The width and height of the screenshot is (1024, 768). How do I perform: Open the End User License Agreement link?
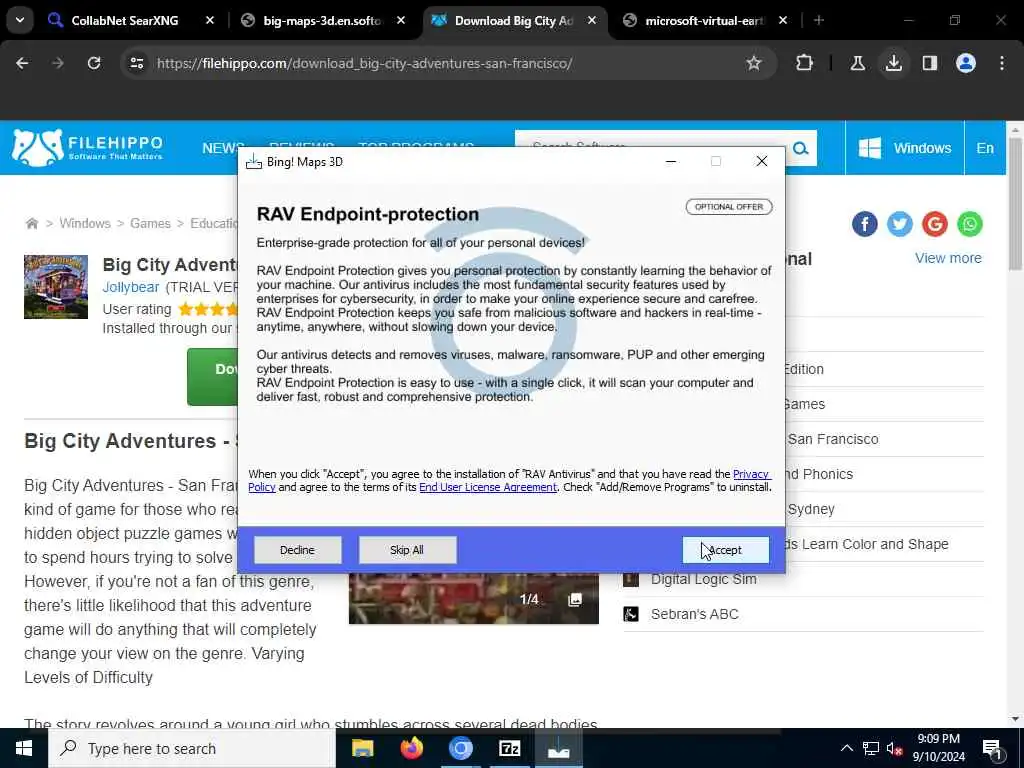(488, 487)
